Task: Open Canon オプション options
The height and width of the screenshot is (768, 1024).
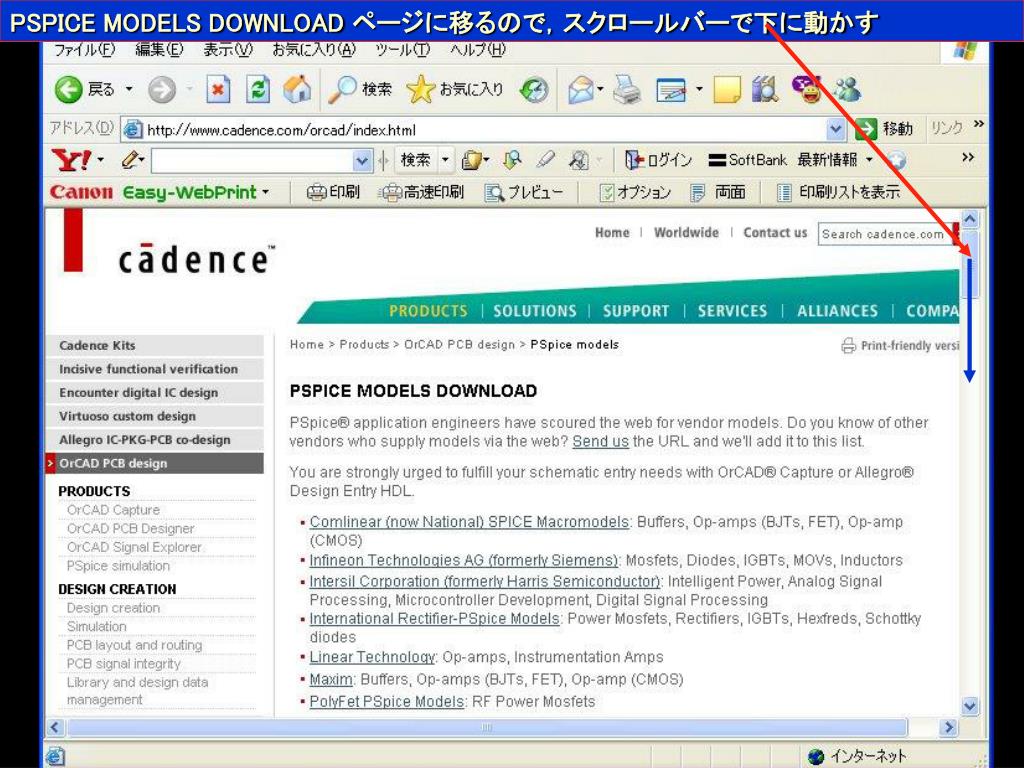Action: (635, 192)
